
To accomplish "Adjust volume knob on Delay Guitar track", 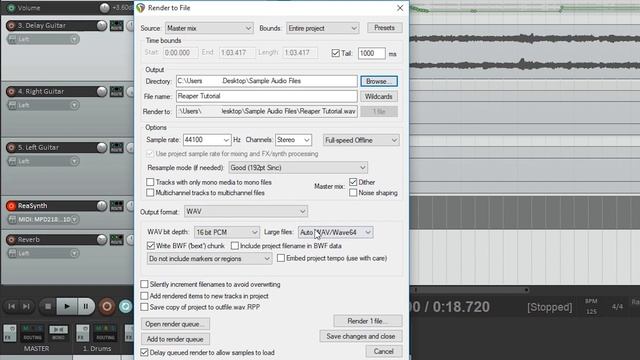I will coord(102,25).
